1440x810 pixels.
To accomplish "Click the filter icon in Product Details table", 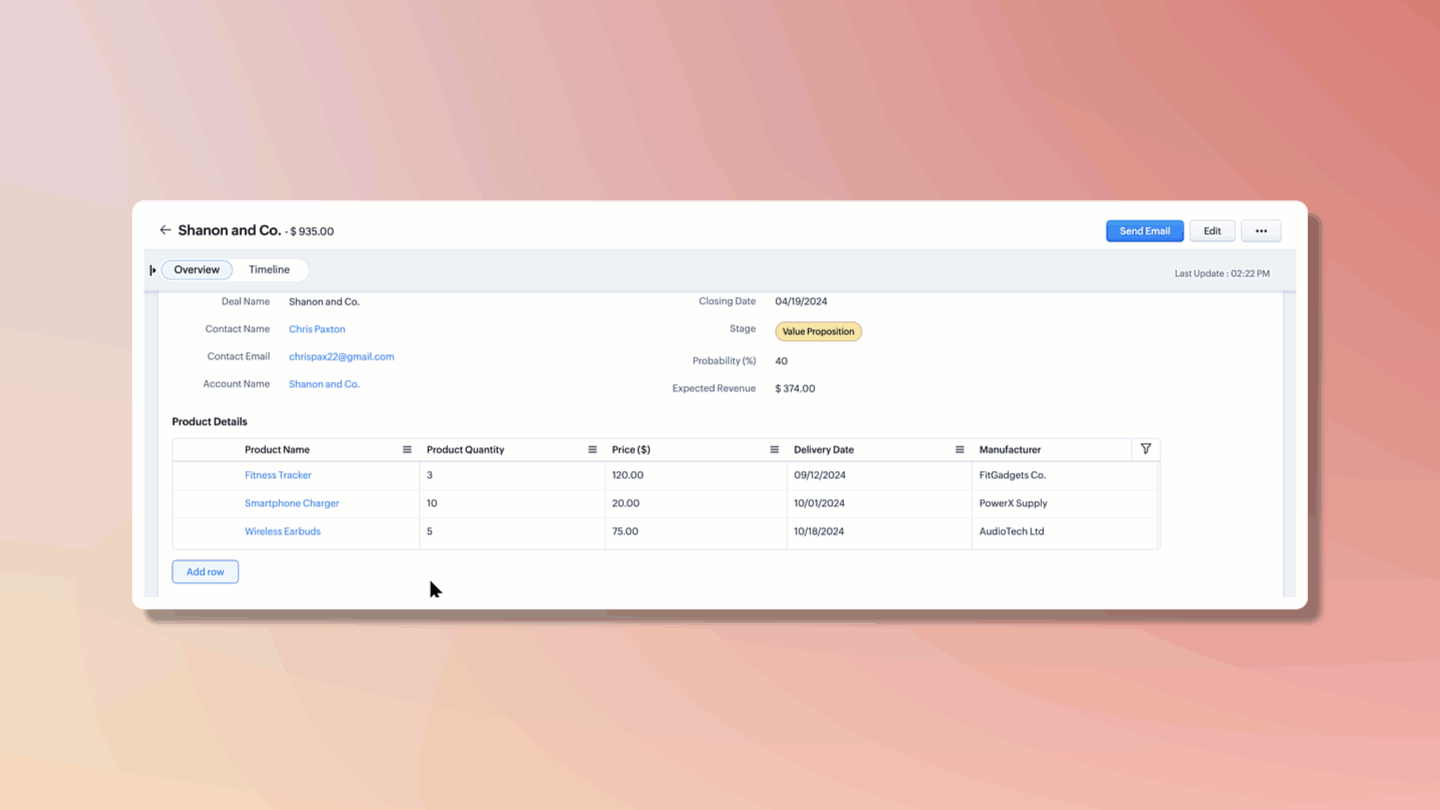I will pos(1145,450).
